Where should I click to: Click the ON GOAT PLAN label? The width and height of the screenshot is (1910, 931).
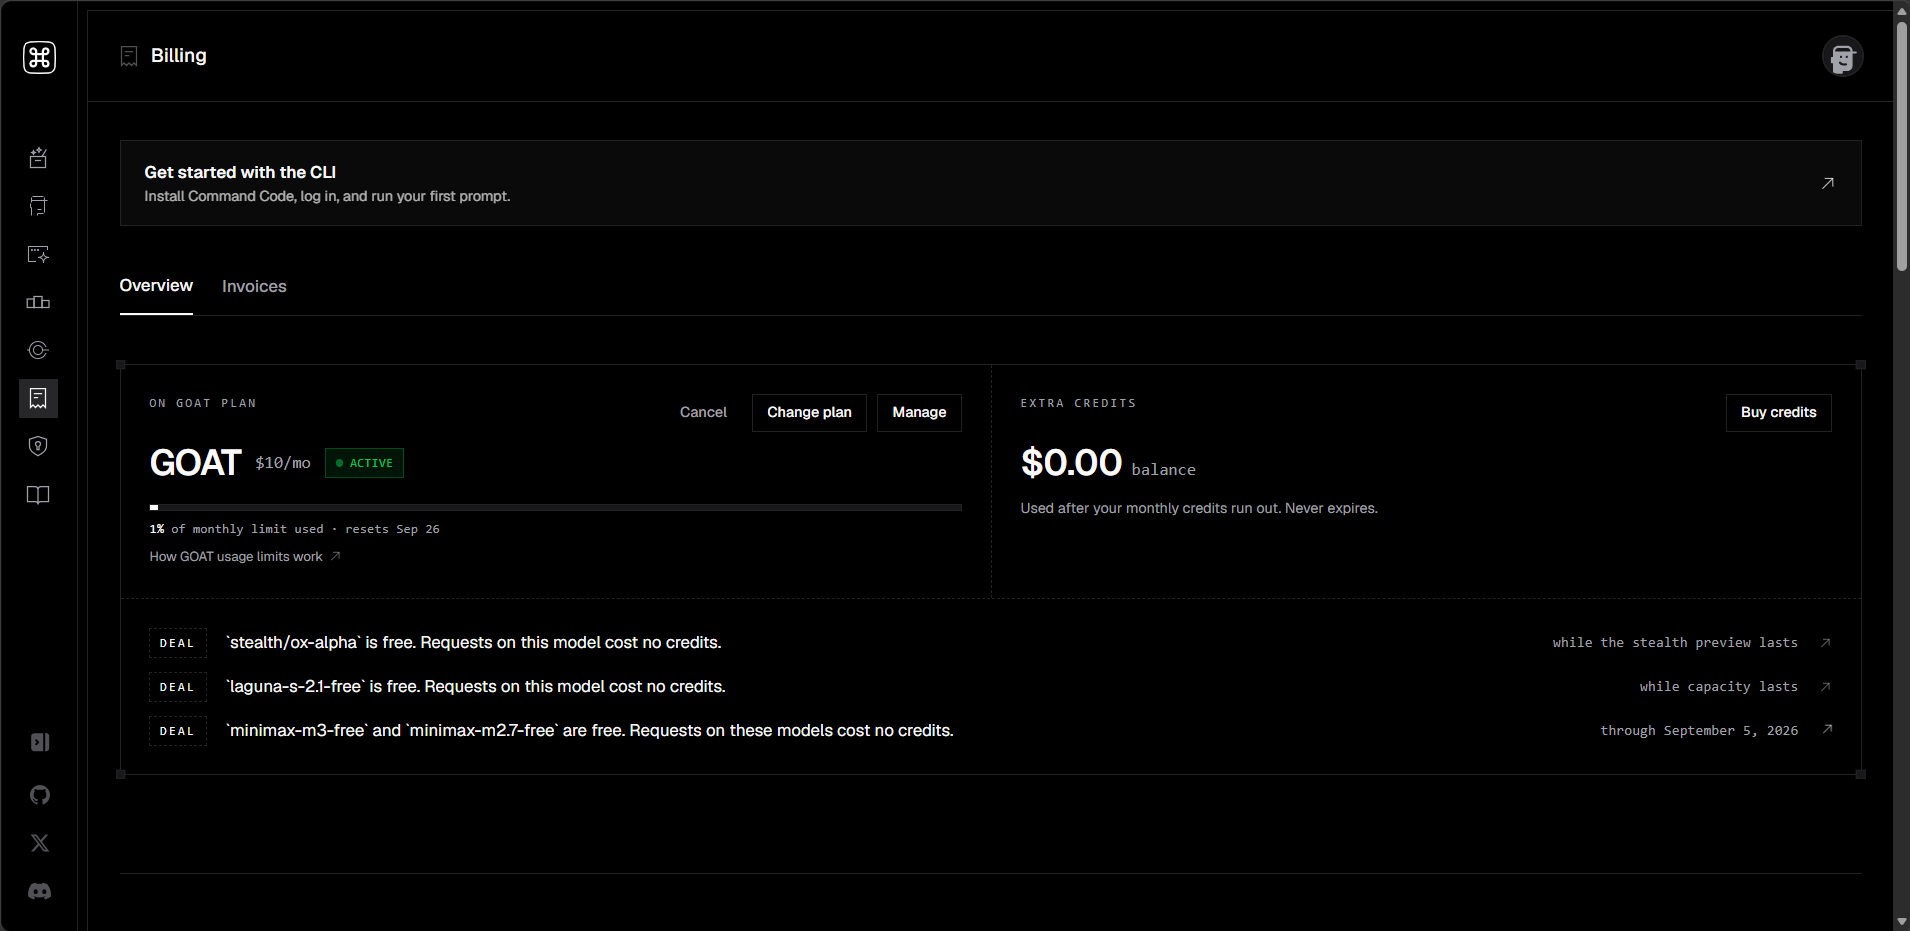tap(203, 403)
